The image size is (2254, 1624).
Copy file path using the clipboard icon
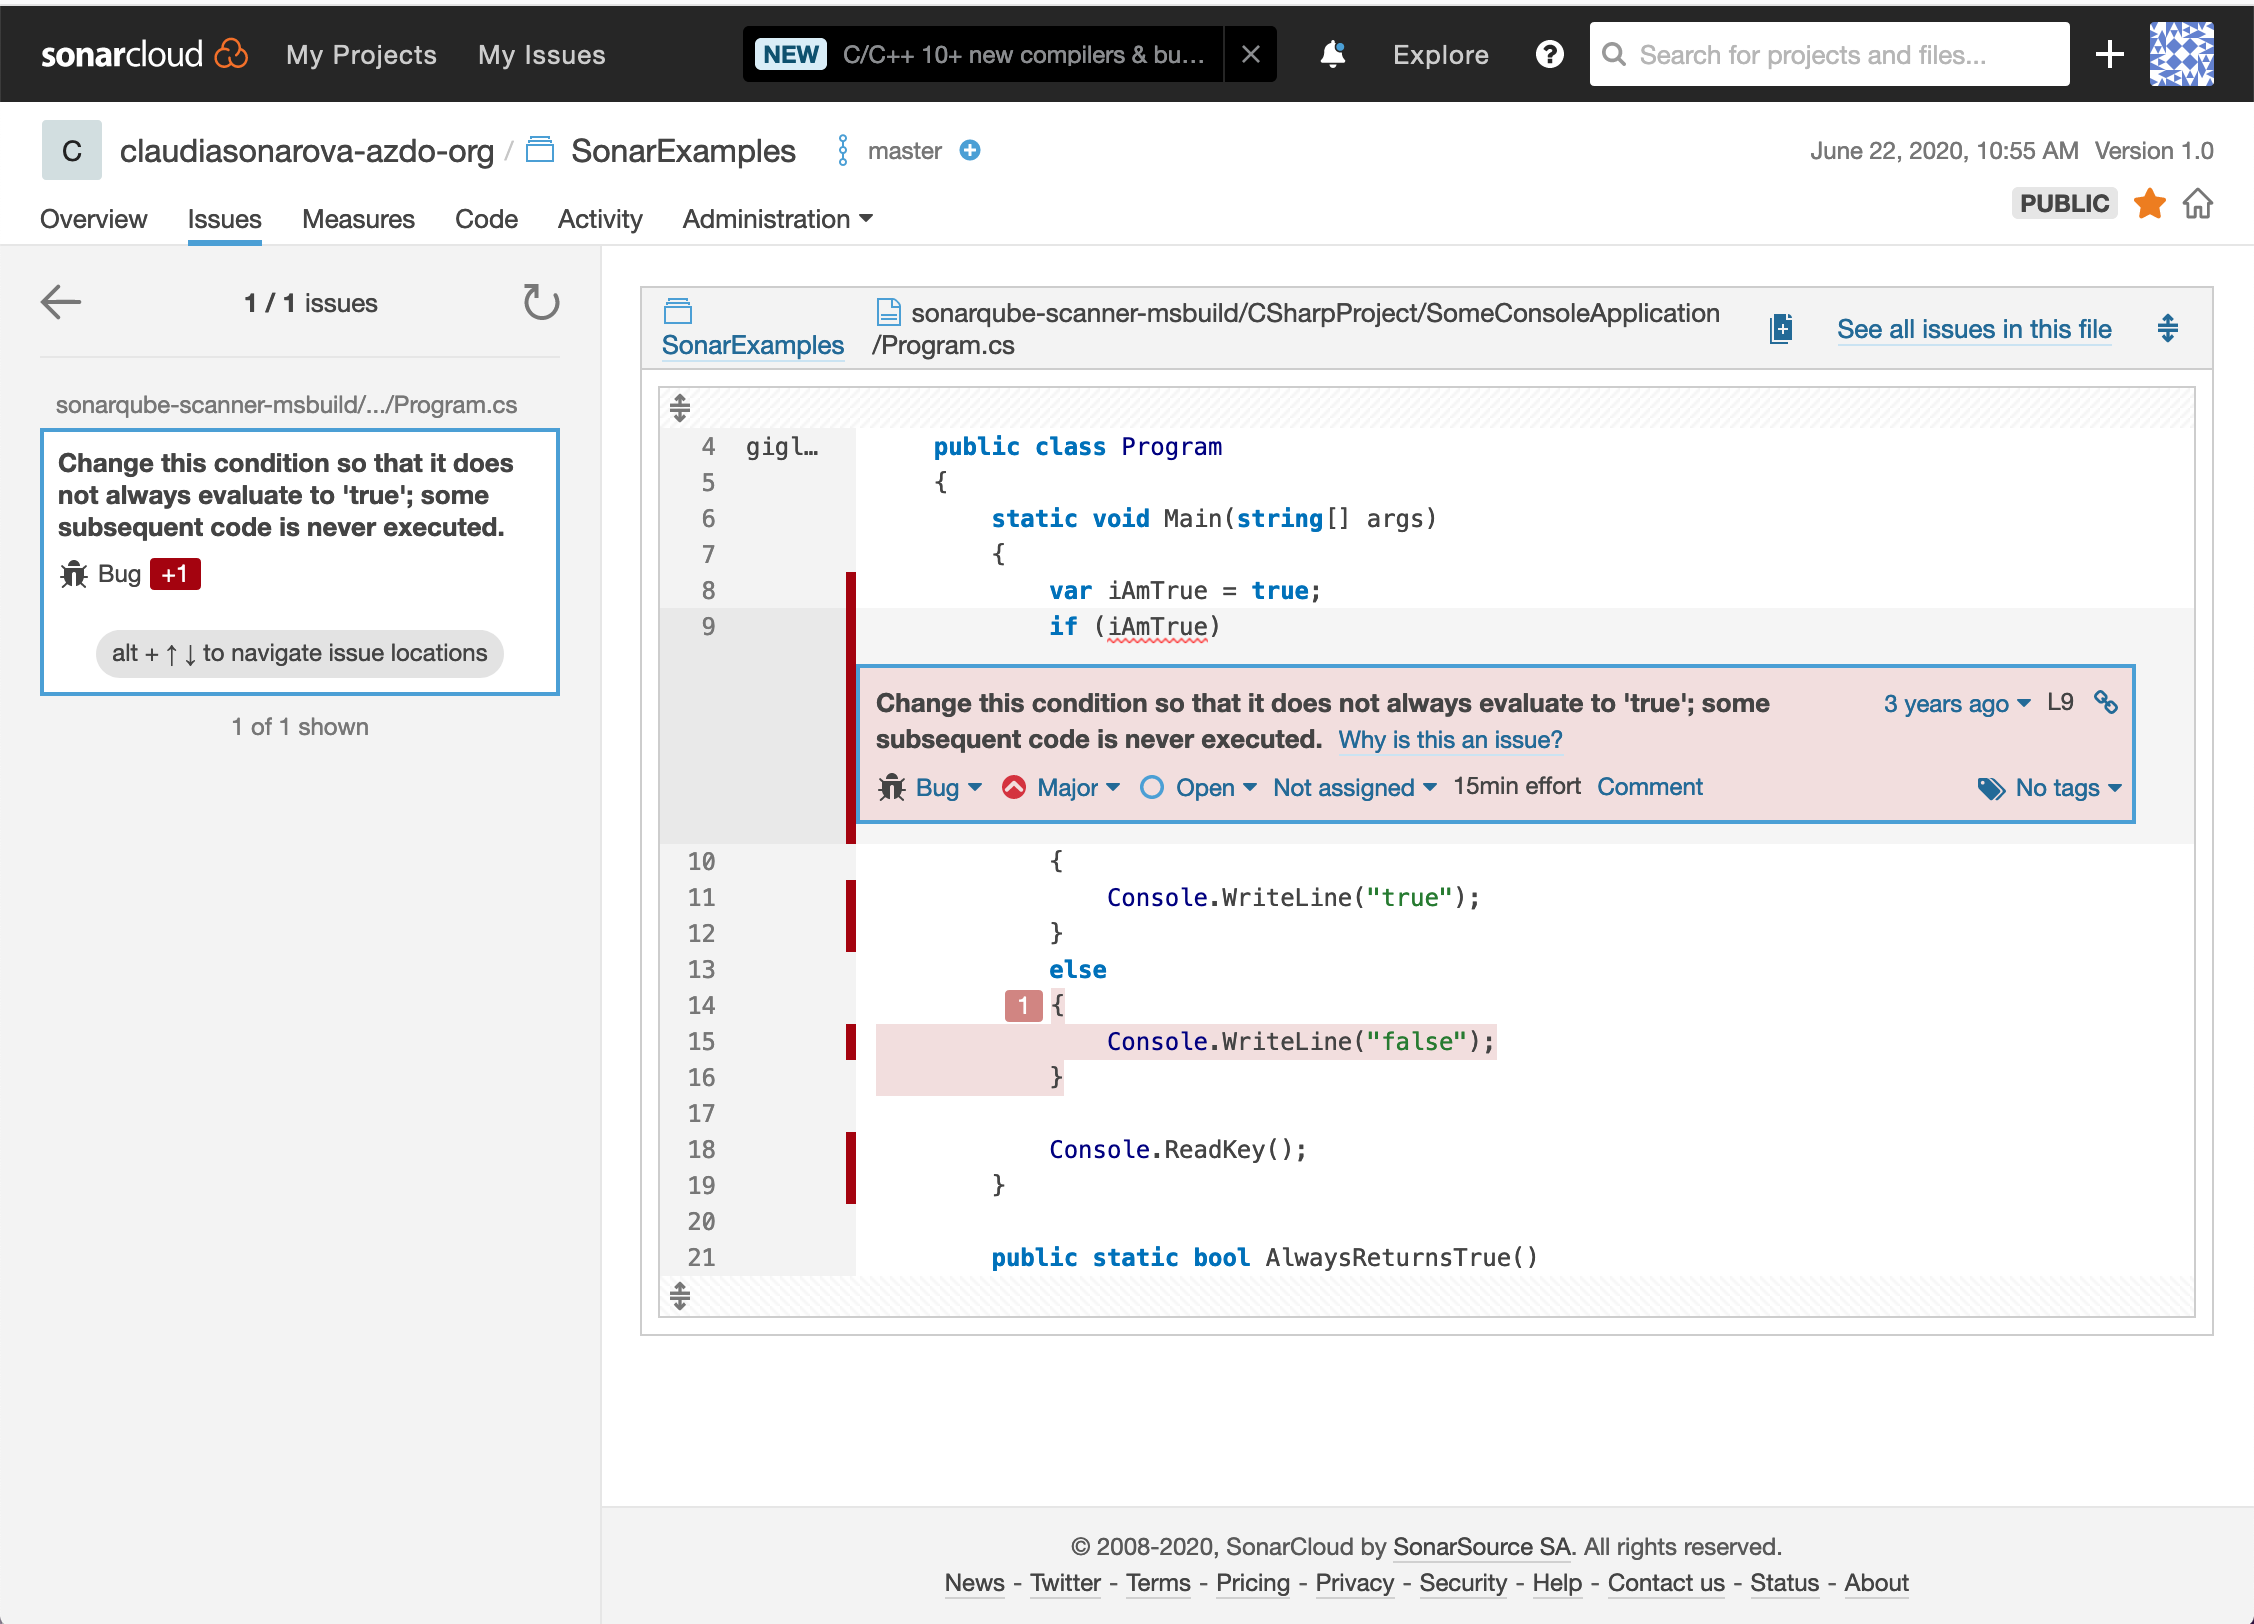point(1781,328)
